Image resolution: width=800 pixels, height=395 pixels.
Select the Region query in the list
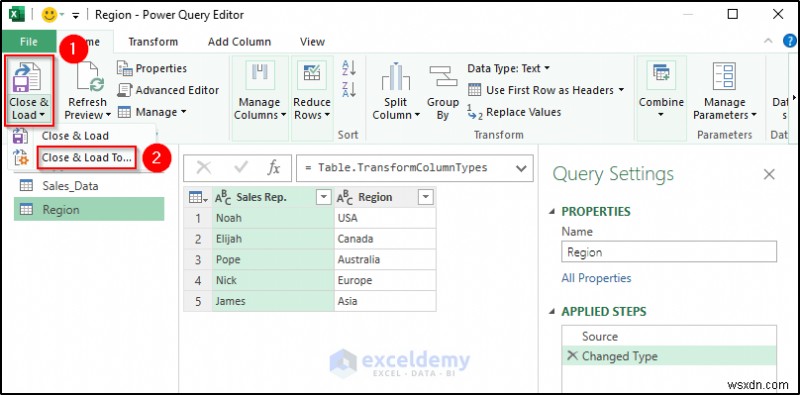[x=89, y=209]
